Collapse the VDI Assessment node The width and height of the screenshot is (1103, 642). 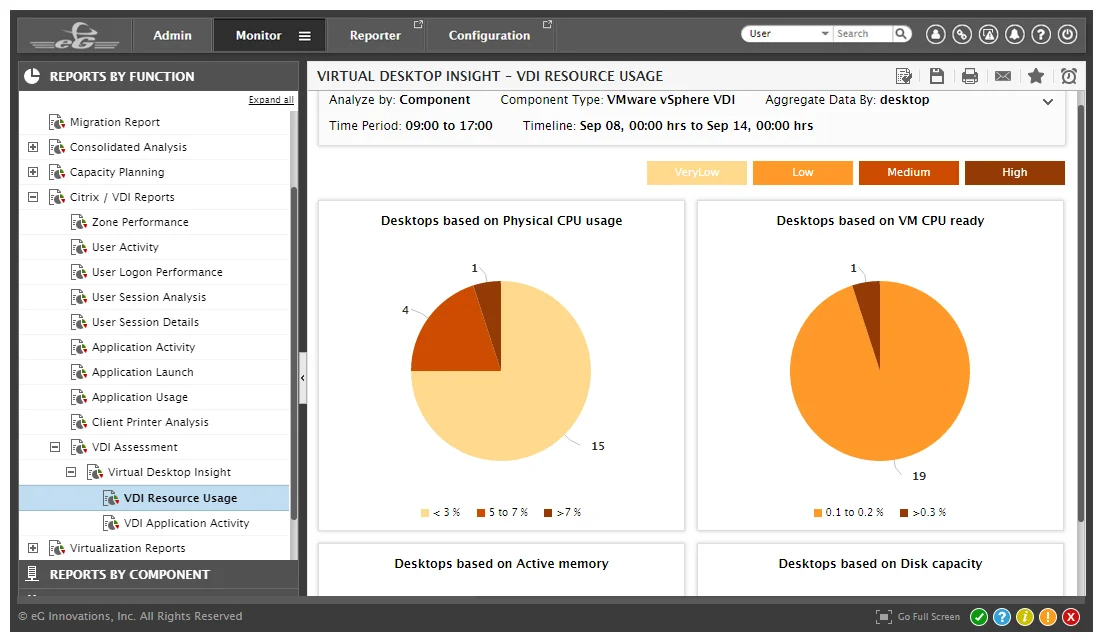tap(55, 447)
